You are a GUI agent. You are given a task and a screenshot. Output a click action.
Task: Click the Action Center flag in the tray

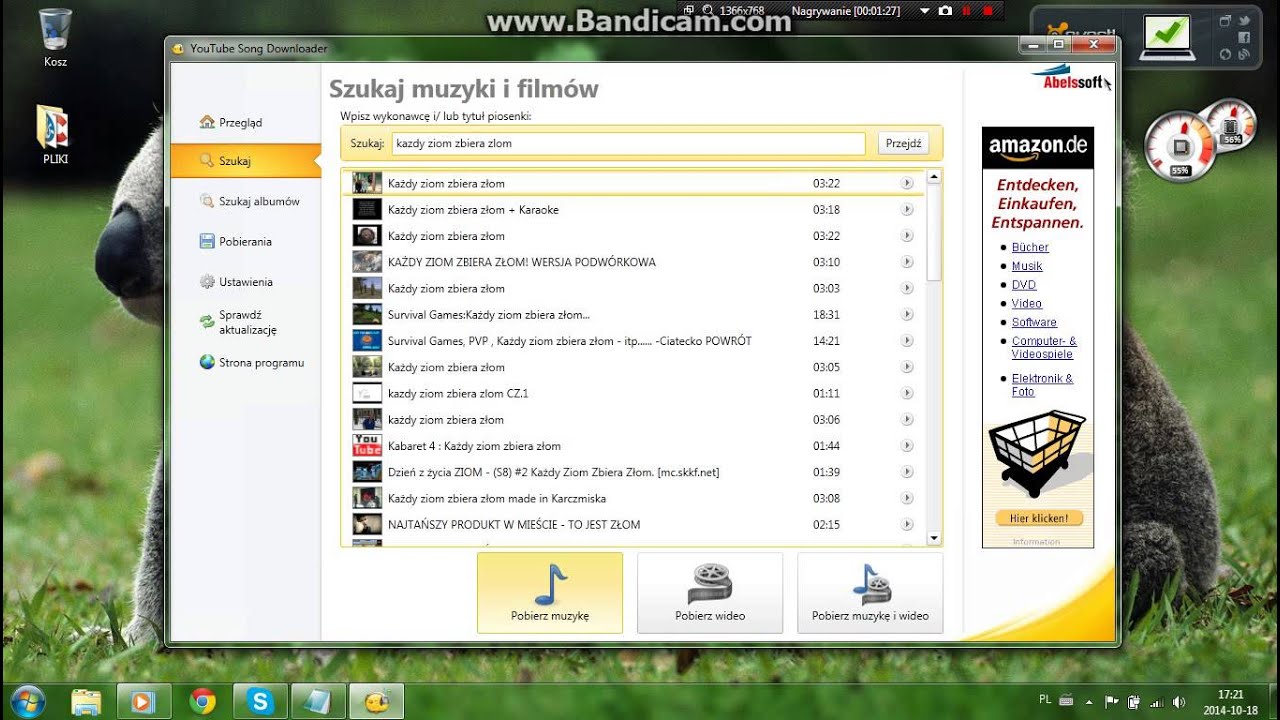pyautogui.click(x=1112, y=702)
